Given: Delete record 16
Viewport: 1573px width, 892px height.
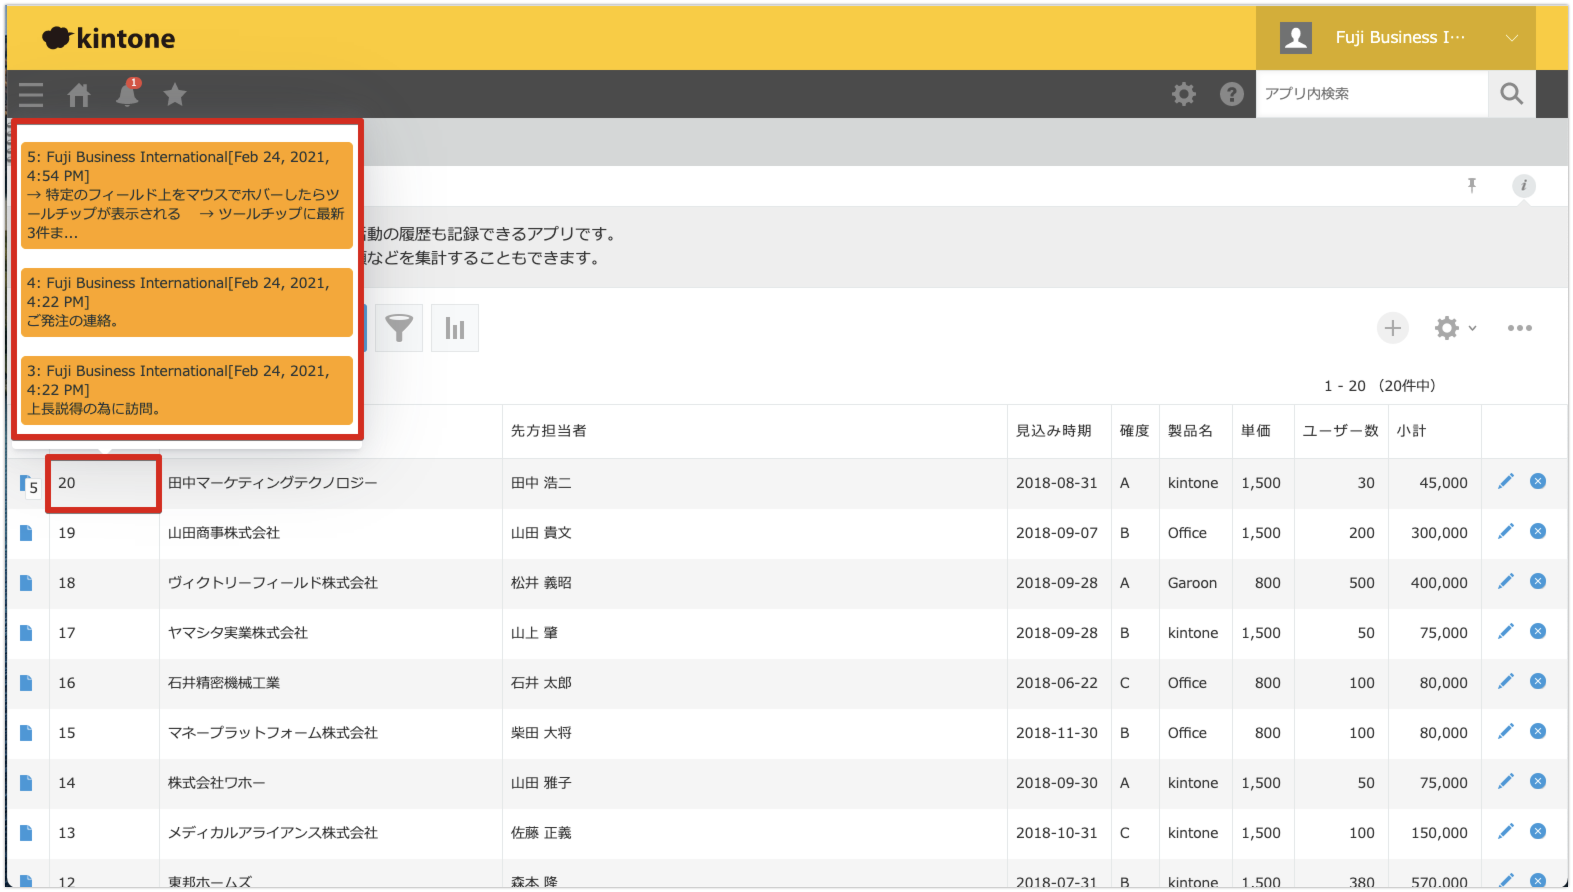Looking at the screenshot, I should click(1538, 681).
